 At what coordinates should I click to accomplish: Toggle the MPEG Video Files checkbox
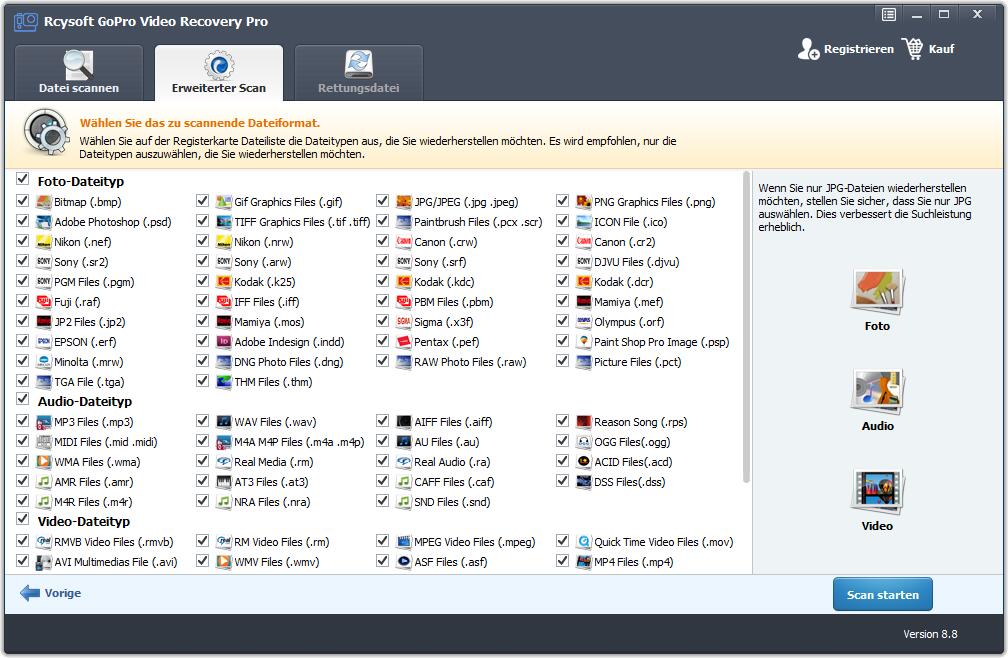382,540
